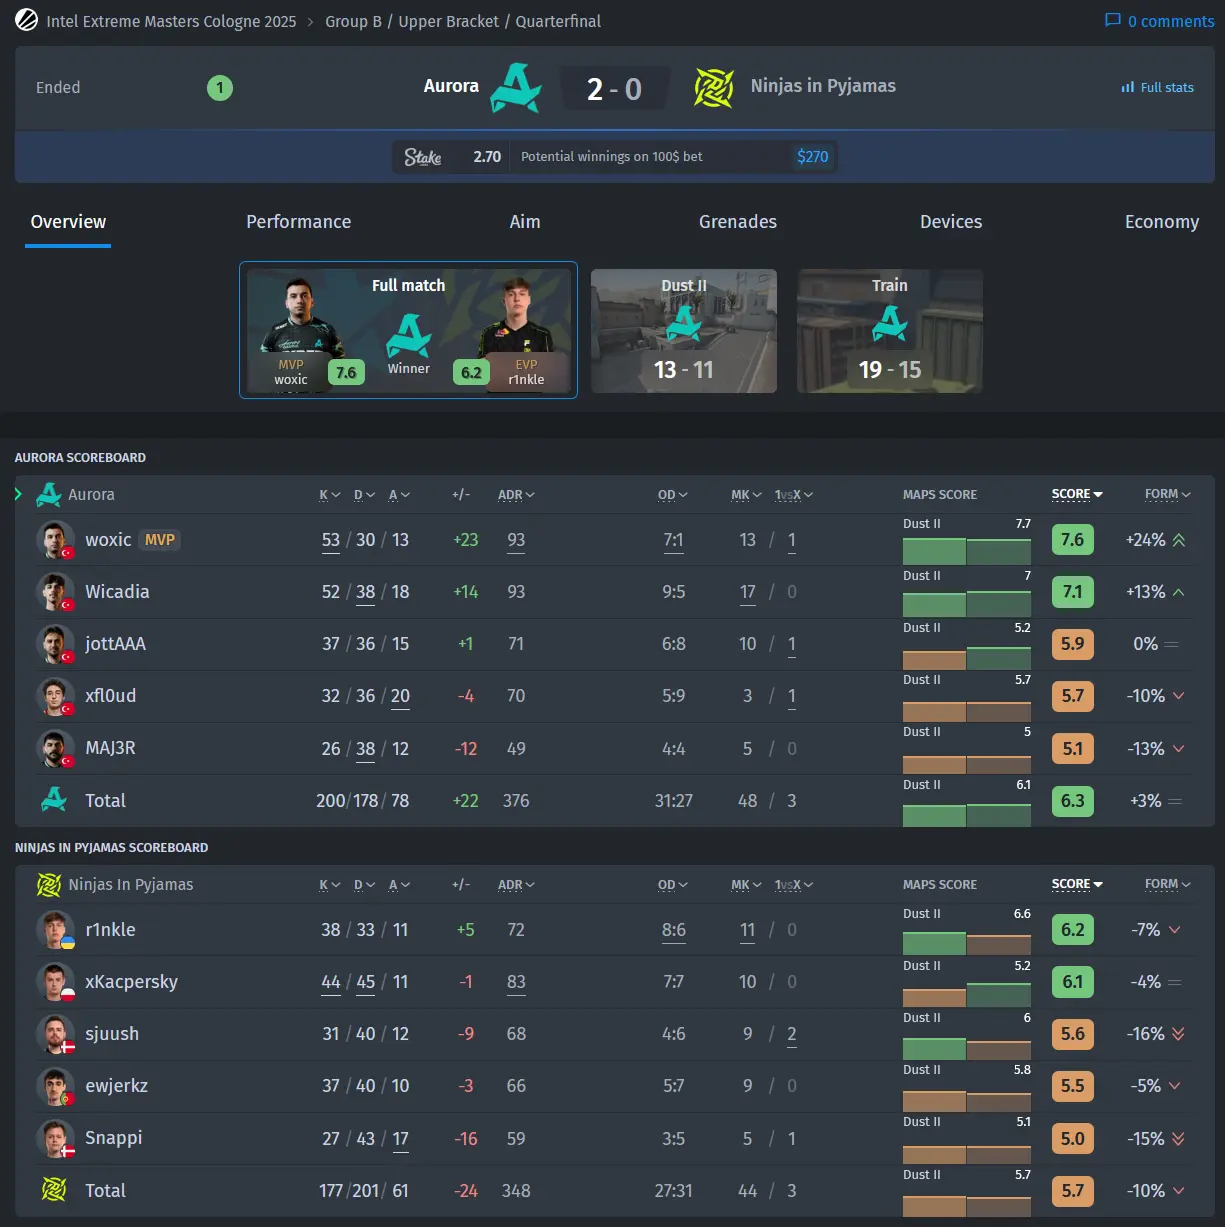Screen dimensions: 1225x1227
Task: Switch to the Devices tab
Action: [951, 222]
